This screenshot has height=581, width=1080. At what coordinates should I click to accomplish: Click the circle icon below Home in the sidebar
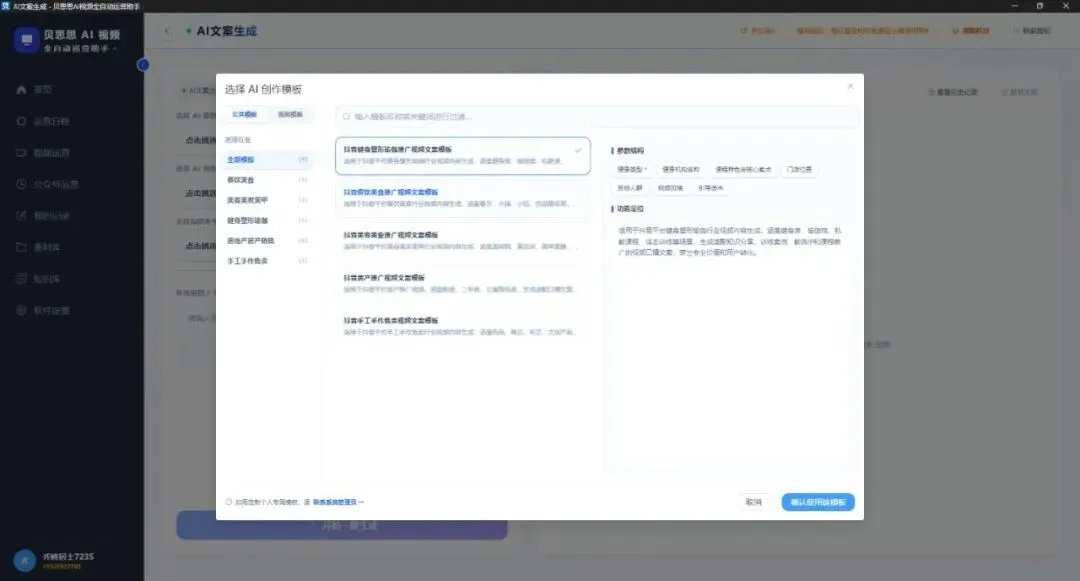(21, 121)
